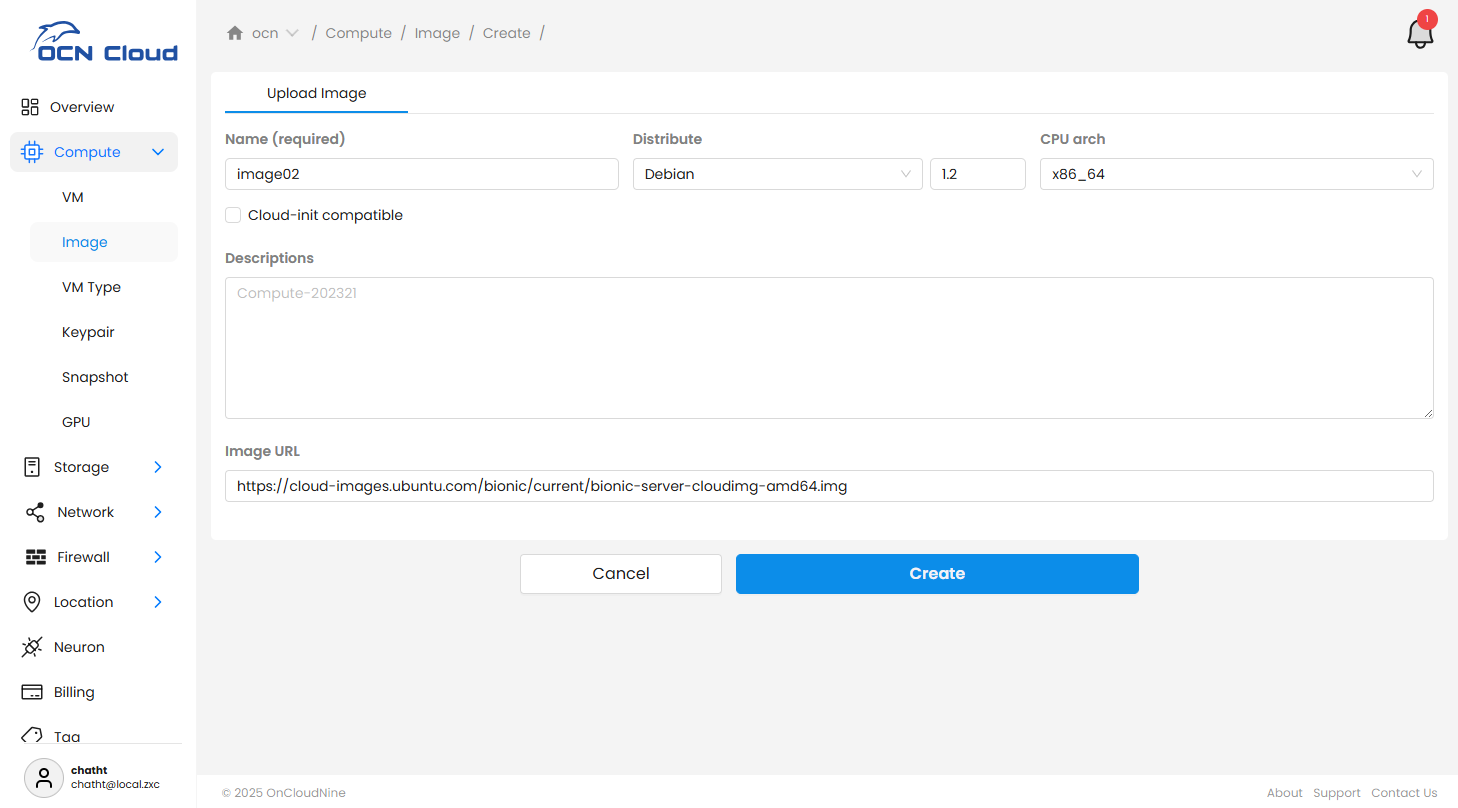
Task: Click Image in the breadcrumb
Action: pyautogui.click(x=437, y=33)
